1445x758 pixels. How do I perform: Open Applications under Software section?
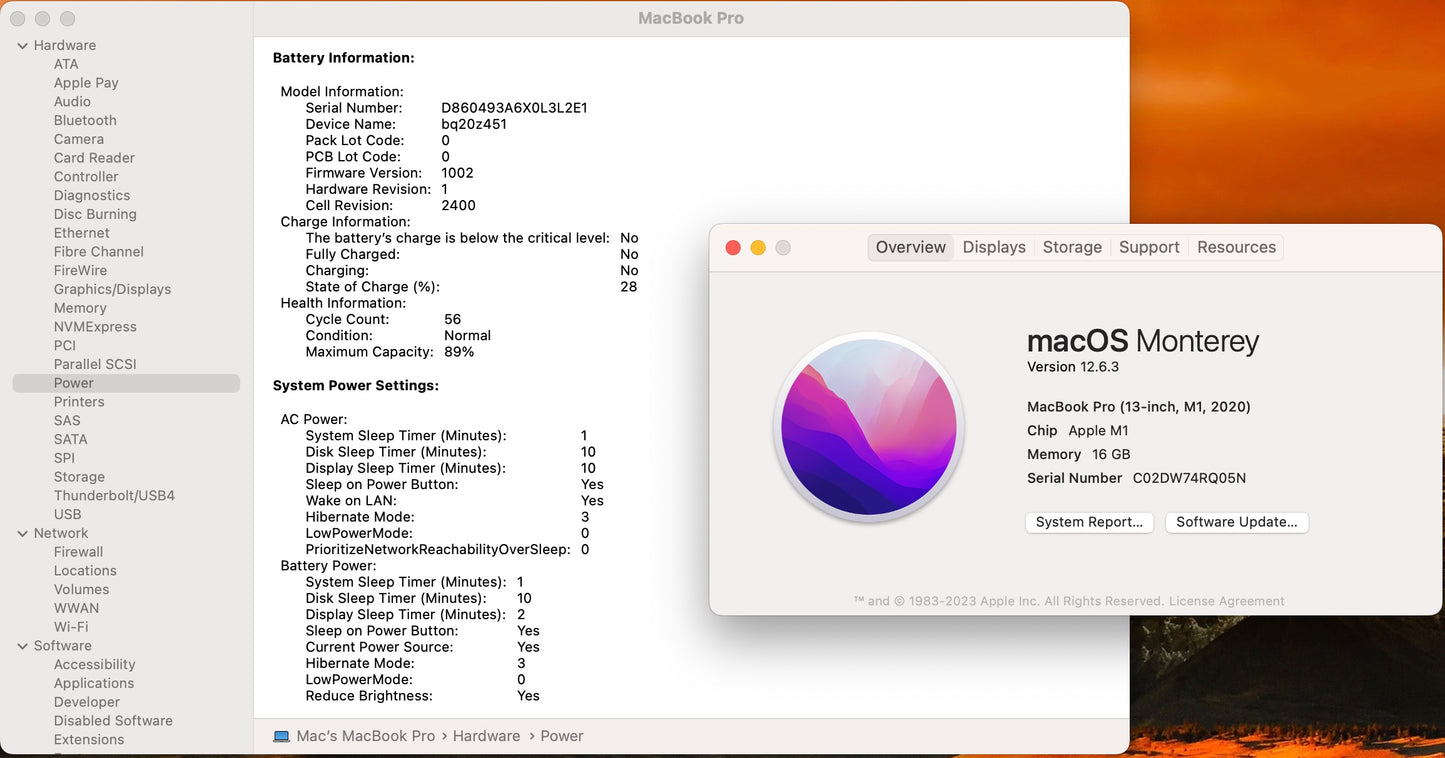(94, 683)
